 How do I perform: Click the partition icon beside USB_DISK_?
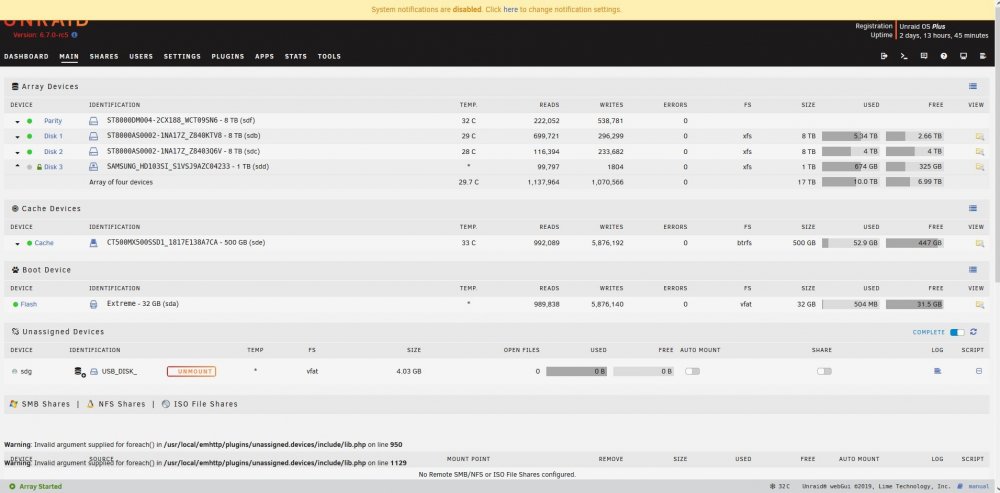[x=80, y=372]
